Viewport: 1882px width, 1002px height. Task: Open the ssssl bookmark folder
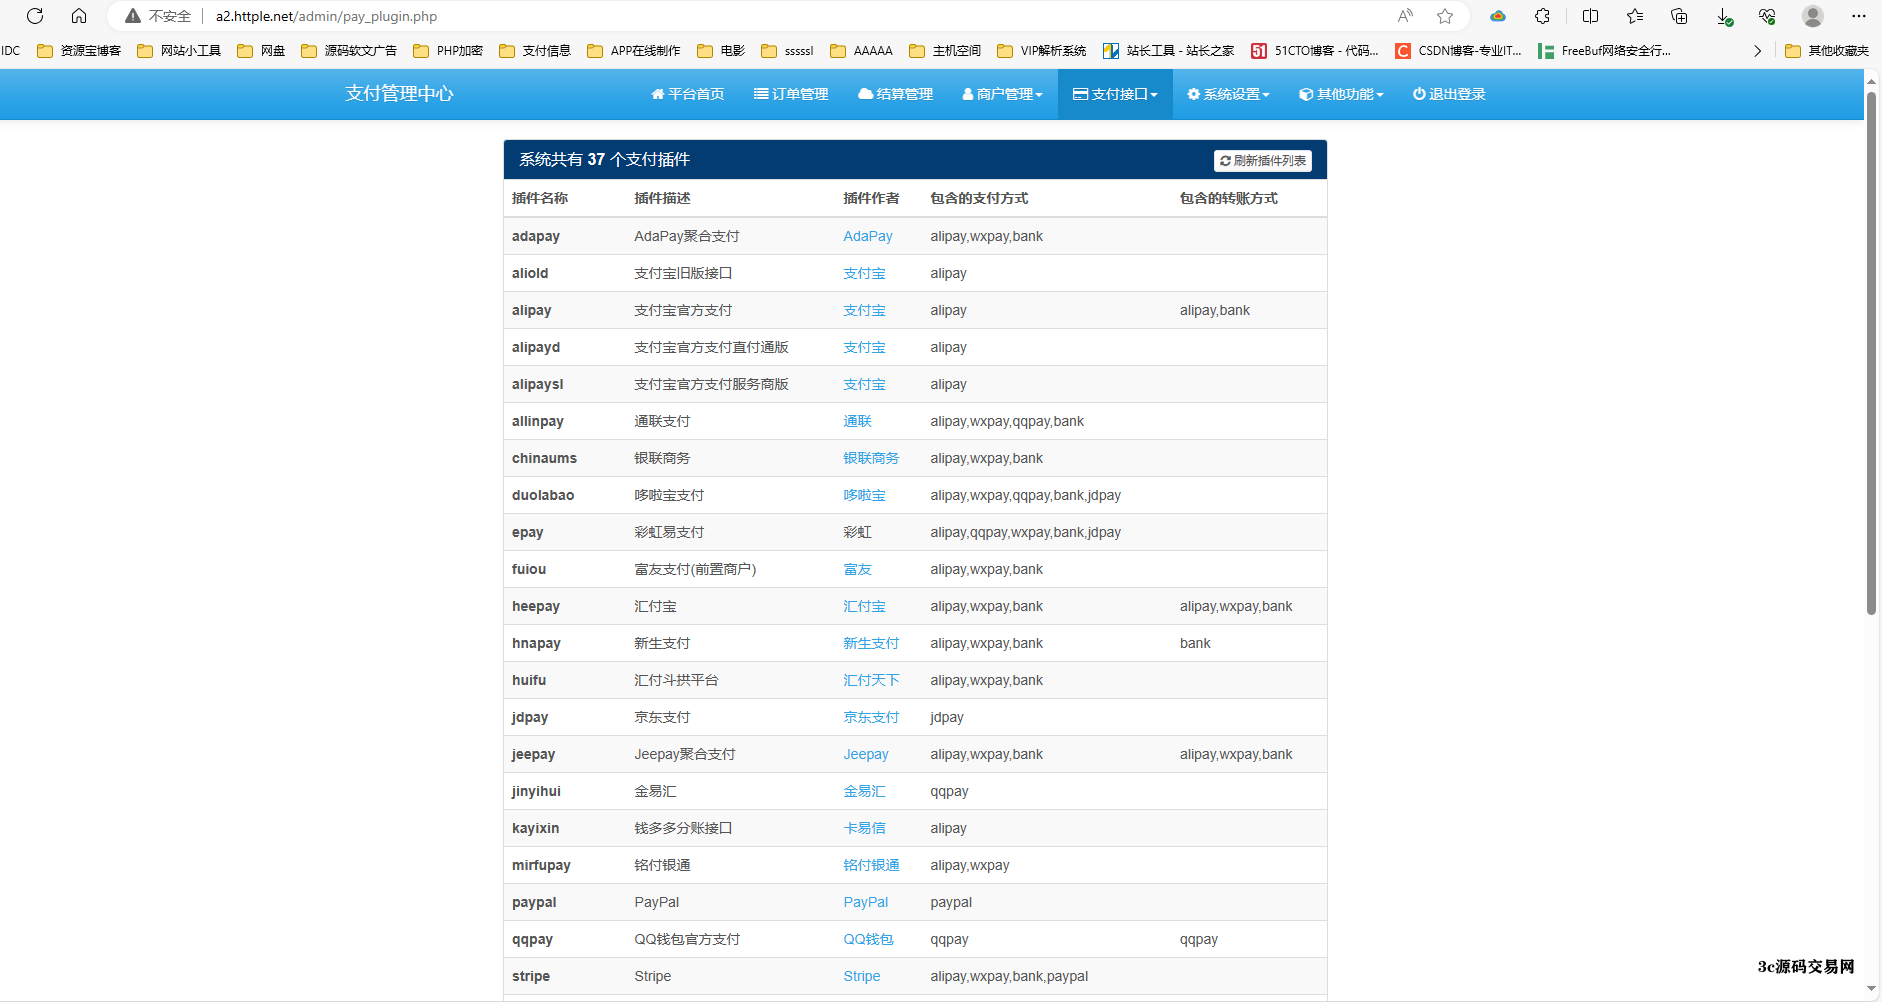pos(788,51)
